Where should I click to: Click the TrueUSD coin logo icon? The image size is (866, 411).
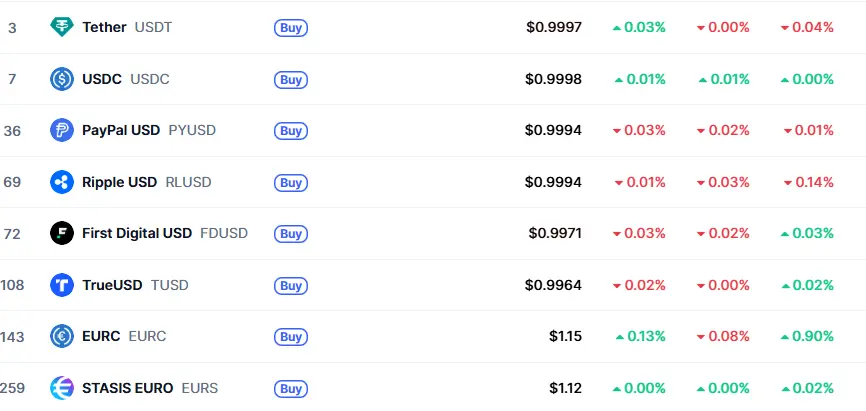coord(62,285)
